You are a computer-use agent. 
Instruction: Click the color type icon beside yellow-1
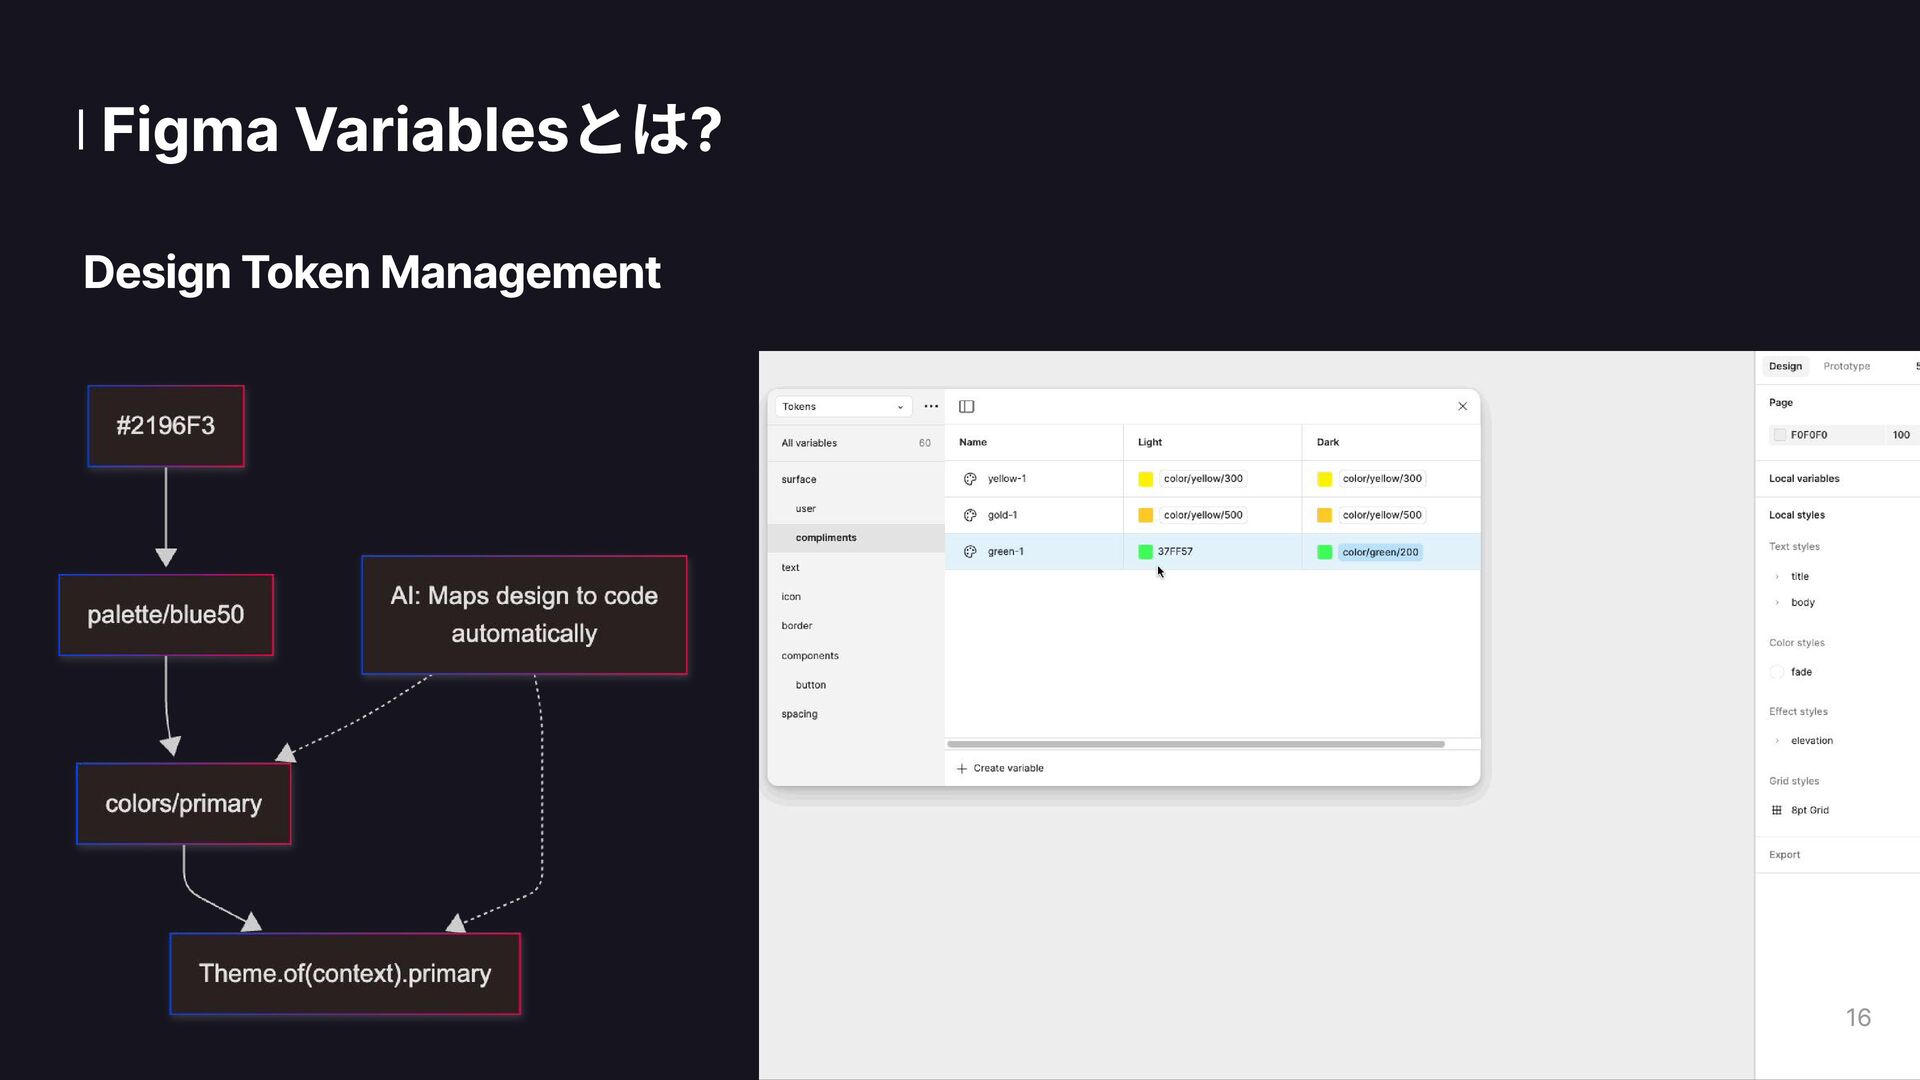click(x=969, y=479)
